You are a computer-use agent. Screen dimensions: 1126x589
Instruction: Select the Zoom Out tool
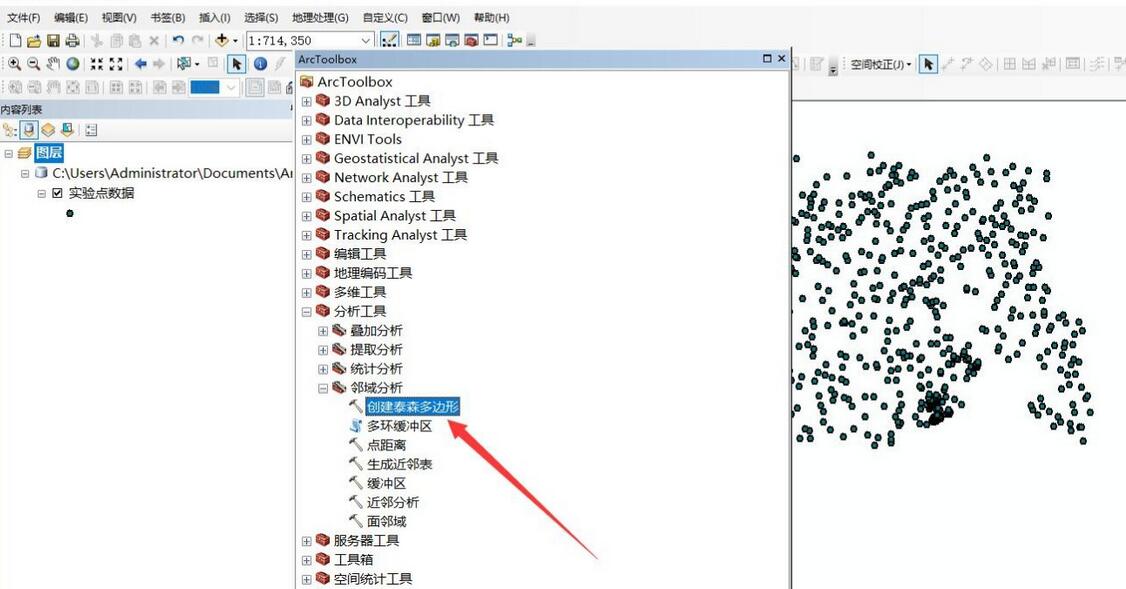tap(34, 64)
